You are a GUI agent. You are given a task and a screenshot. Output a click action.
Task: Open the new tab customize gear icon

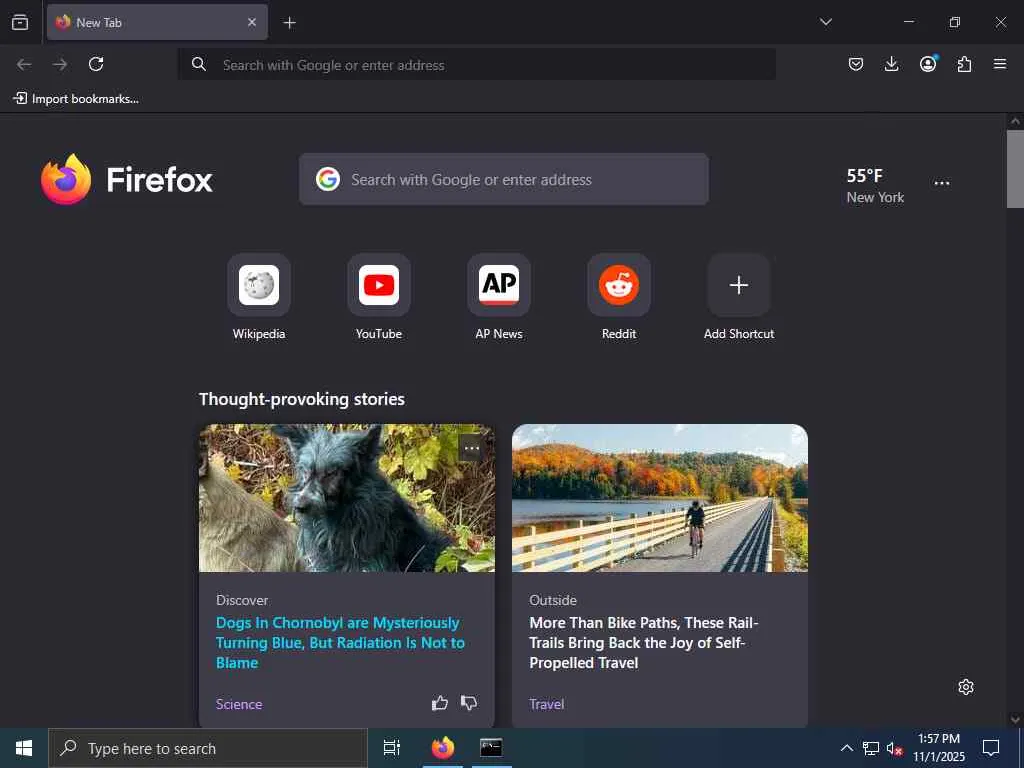[966, 687]
